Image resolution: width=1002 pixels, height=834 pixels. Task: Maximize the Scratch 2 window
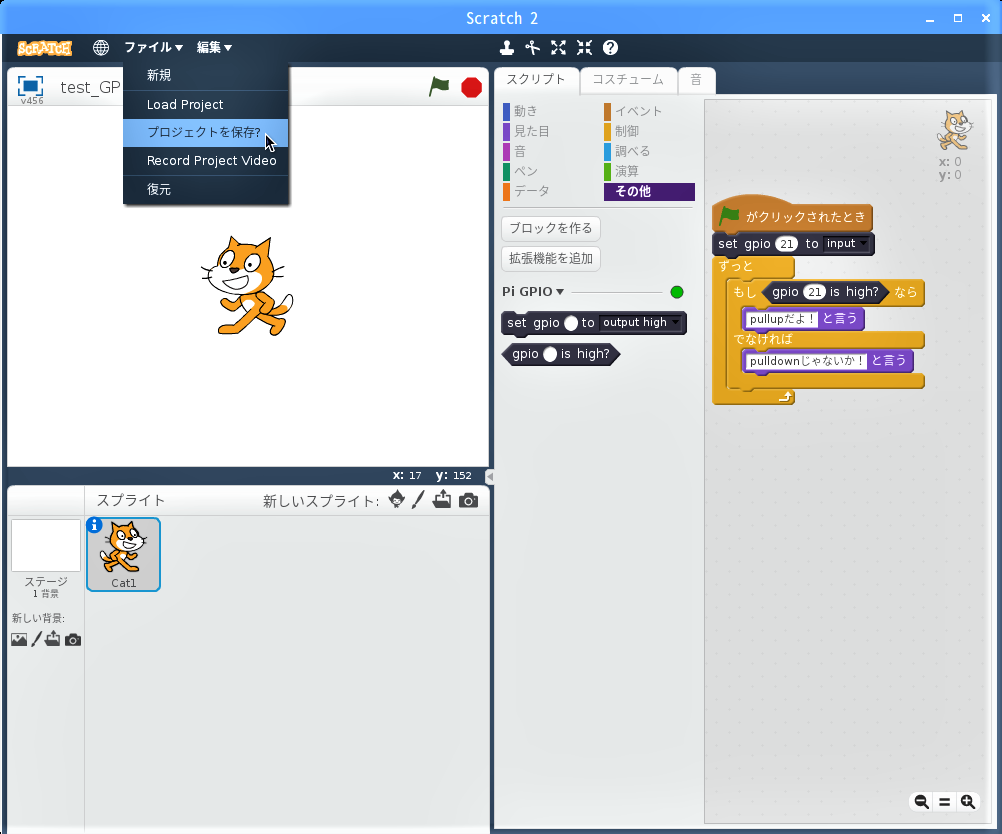click(958, 18)
